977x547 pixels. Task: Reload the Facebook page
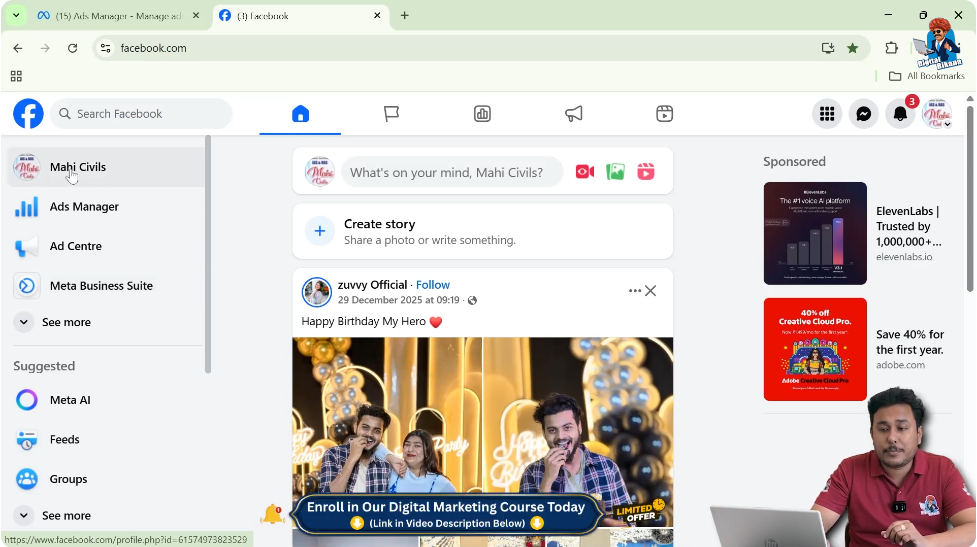[72, 48]
